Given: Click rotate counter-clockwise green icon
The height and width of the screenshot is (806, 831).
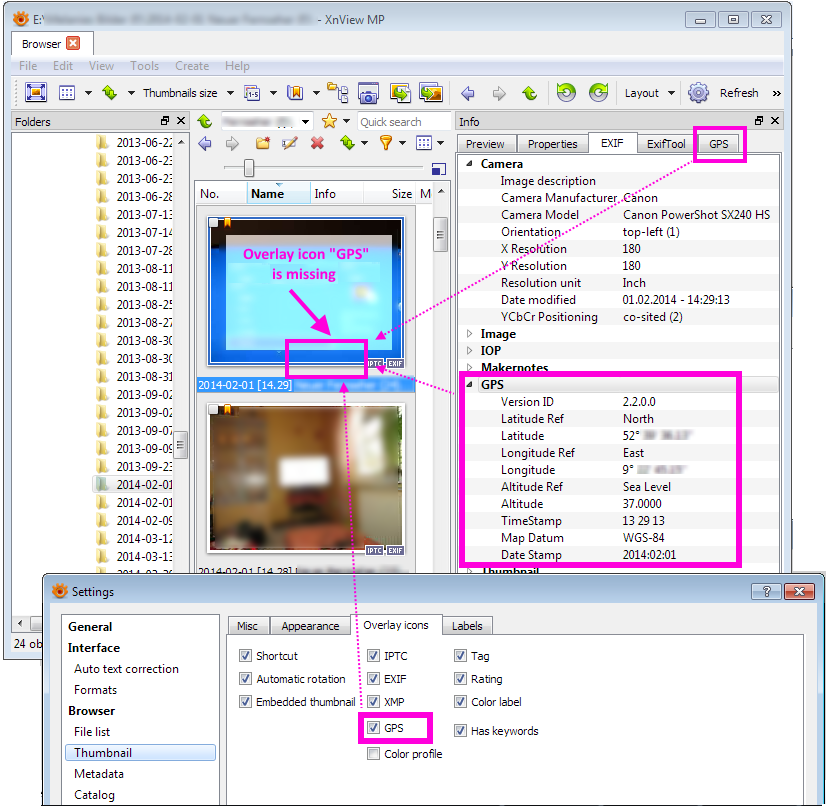Looking at the screenshot, I should pos(566,93).
